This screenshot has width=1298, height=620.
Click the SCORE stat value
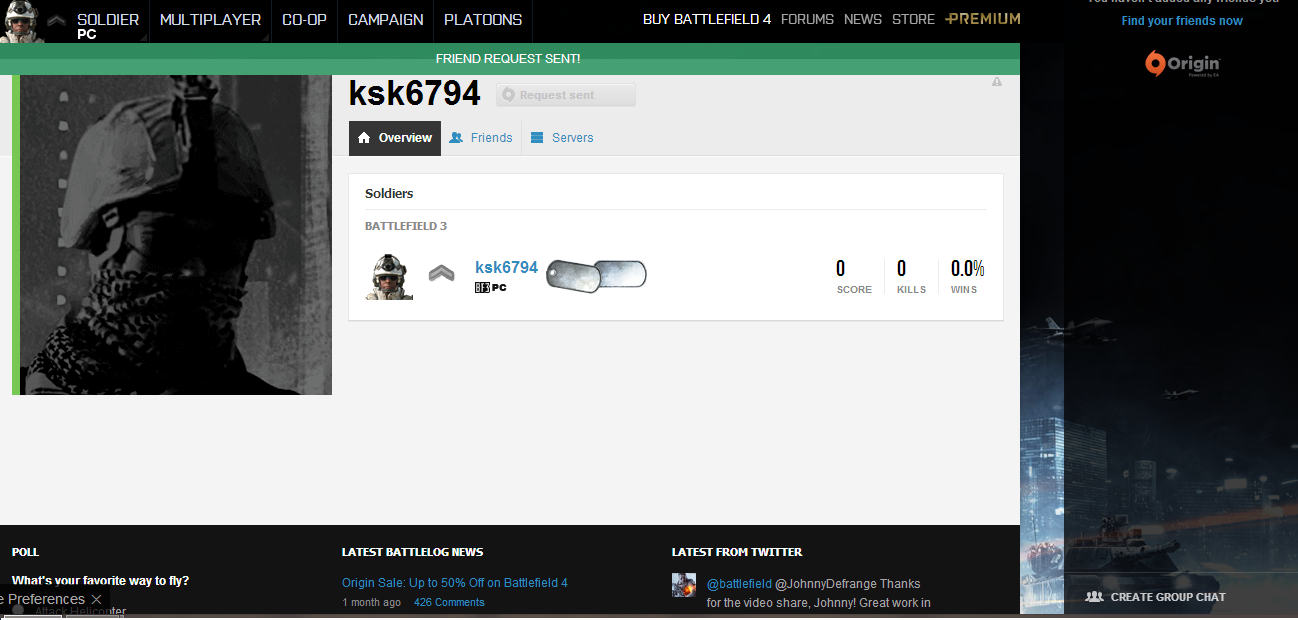840,268
